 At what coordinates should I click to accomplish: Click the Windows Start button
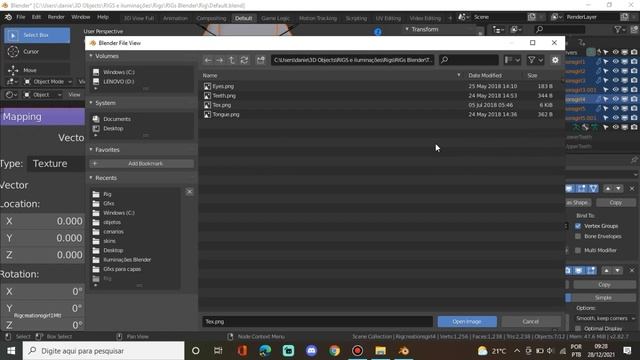click(11, 351)
